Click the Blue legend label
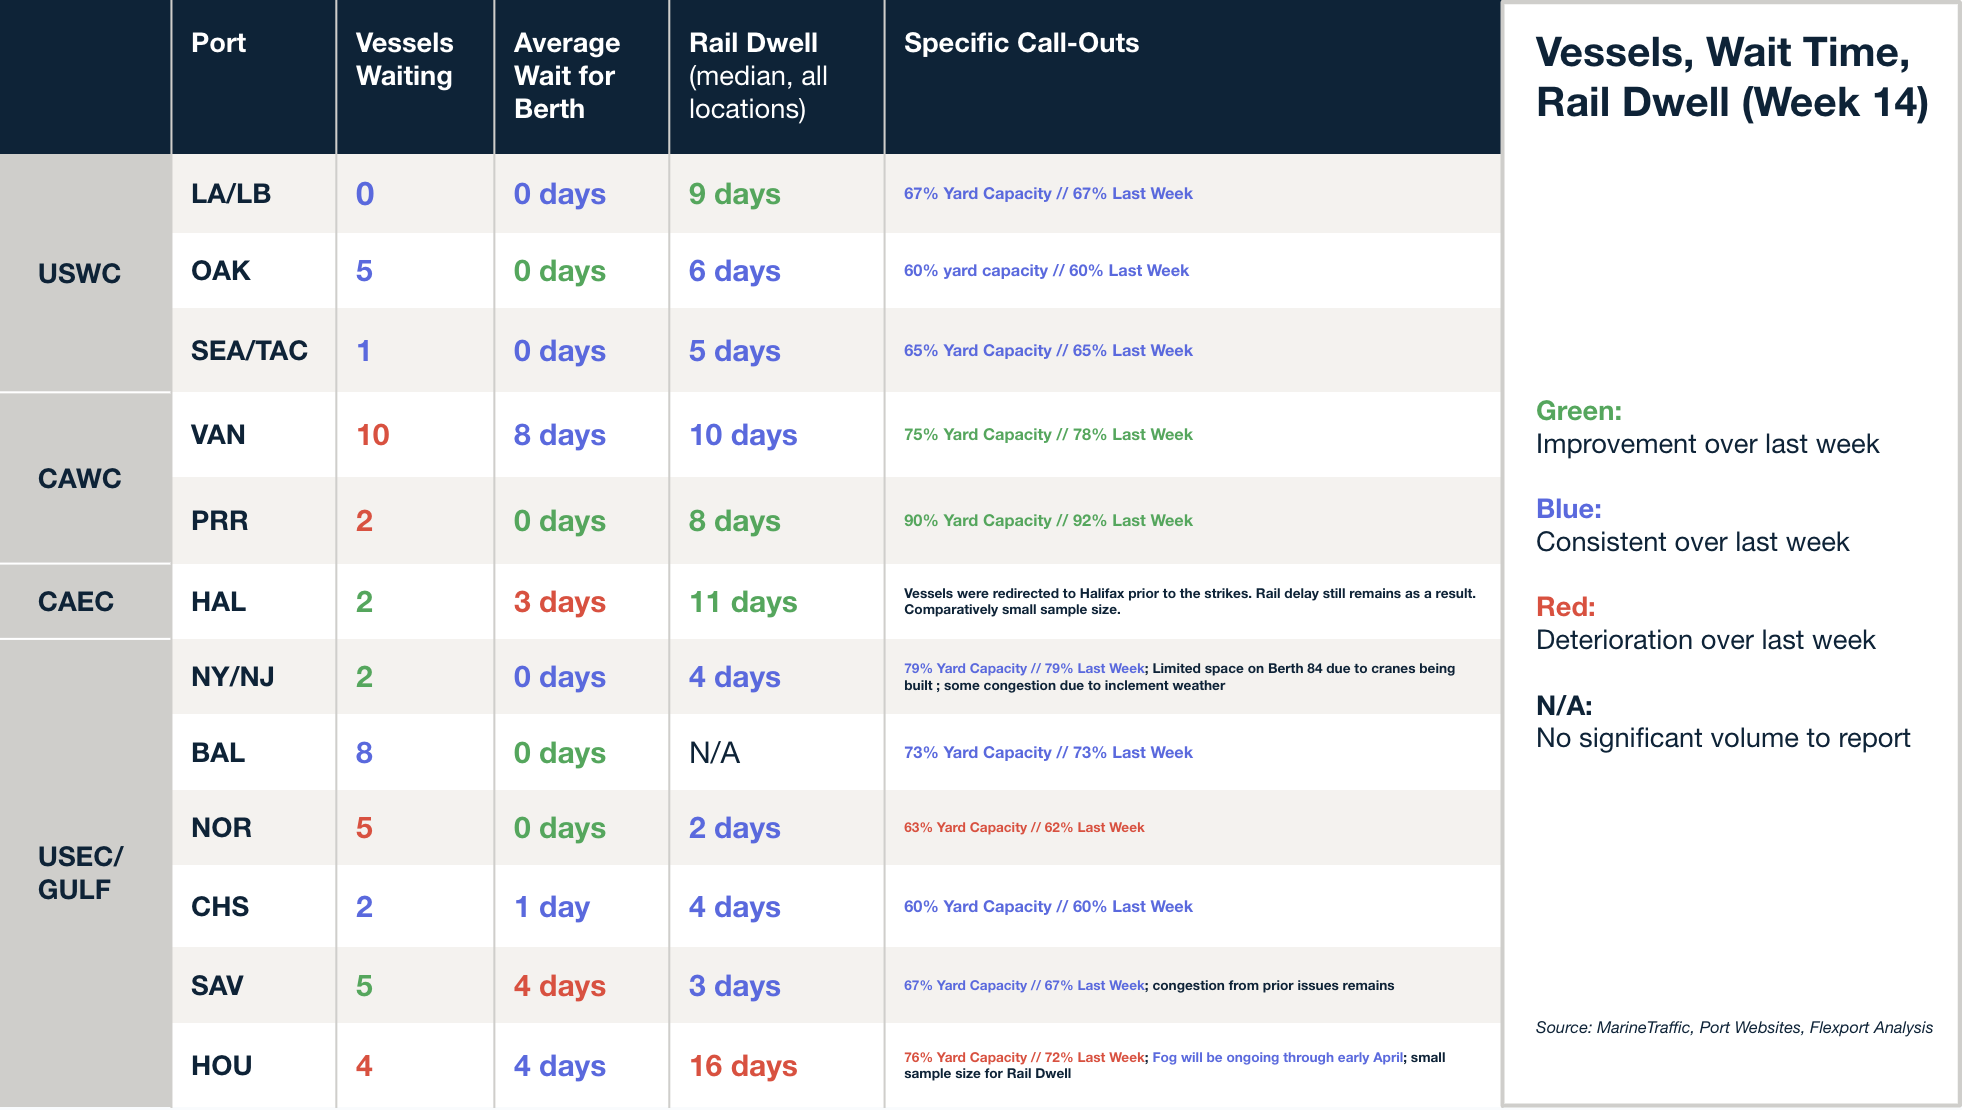This screenshot has height=1110, width=1962. pos(1568,509)
